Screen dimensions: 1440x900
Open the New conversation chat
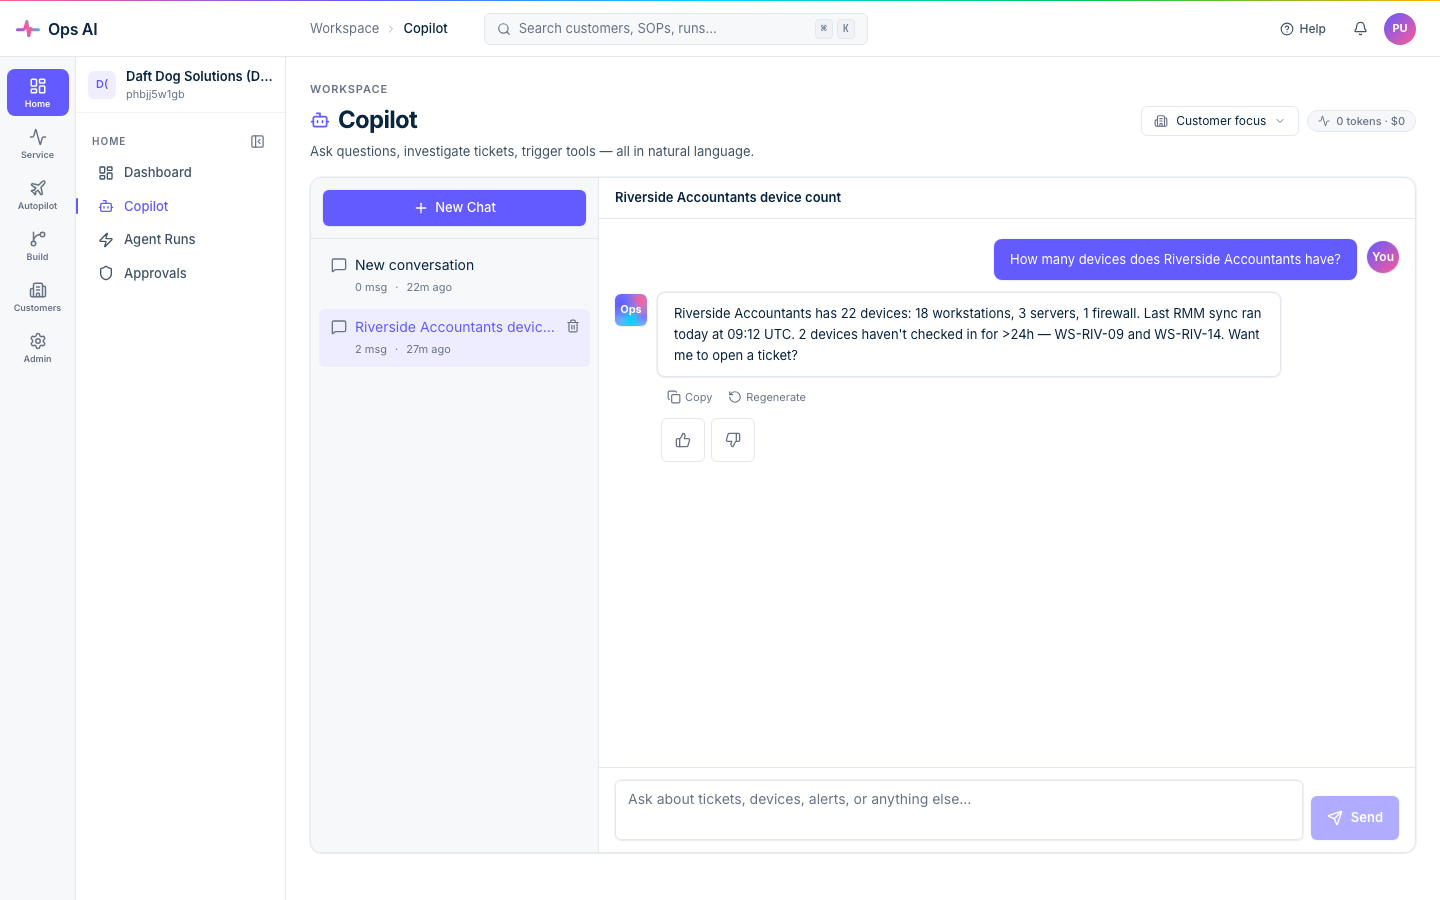pos(454,275)
